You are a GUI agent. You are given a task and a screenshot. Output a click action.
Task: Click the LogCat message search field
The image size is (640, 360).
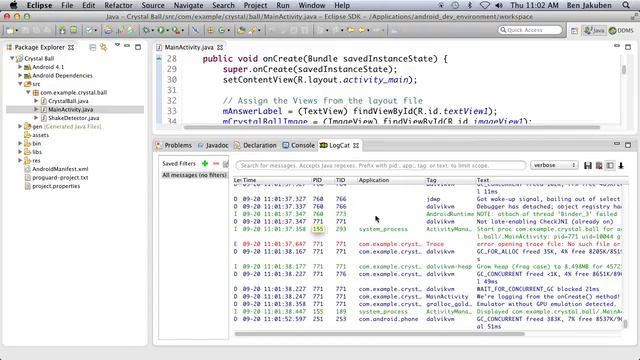click(x=380, y=165)
